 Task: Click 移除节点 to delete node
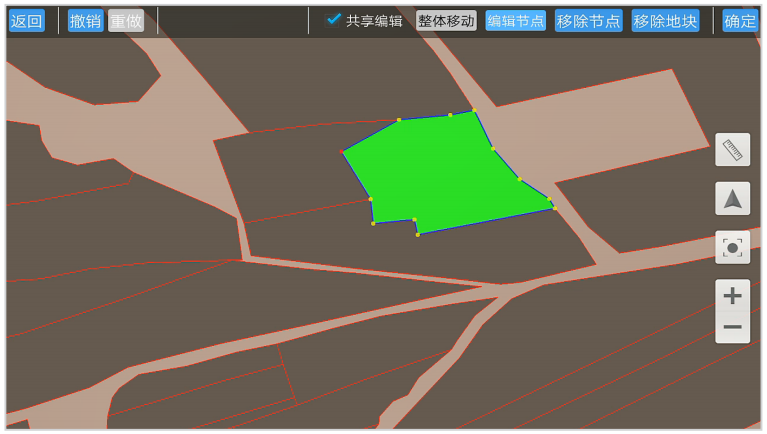point(588,21)
